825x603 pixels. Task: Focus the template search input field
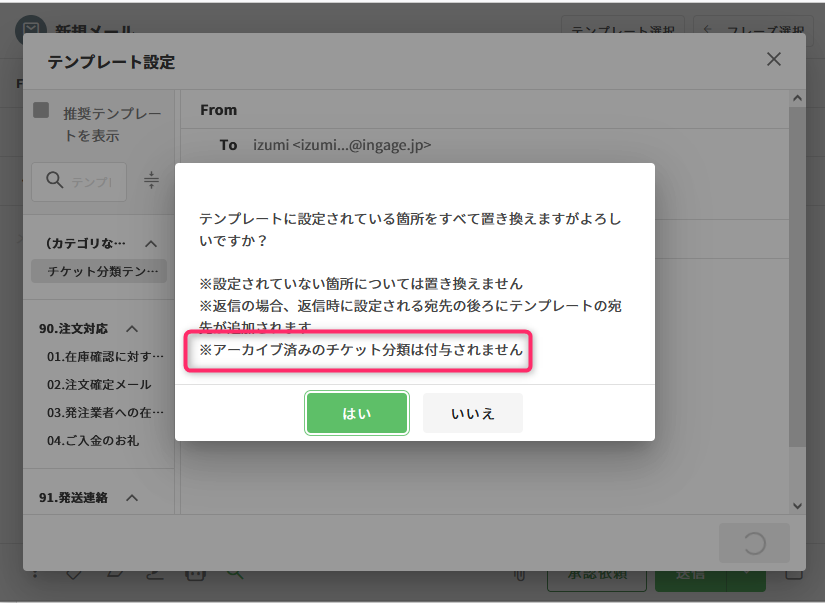[92, 182]
